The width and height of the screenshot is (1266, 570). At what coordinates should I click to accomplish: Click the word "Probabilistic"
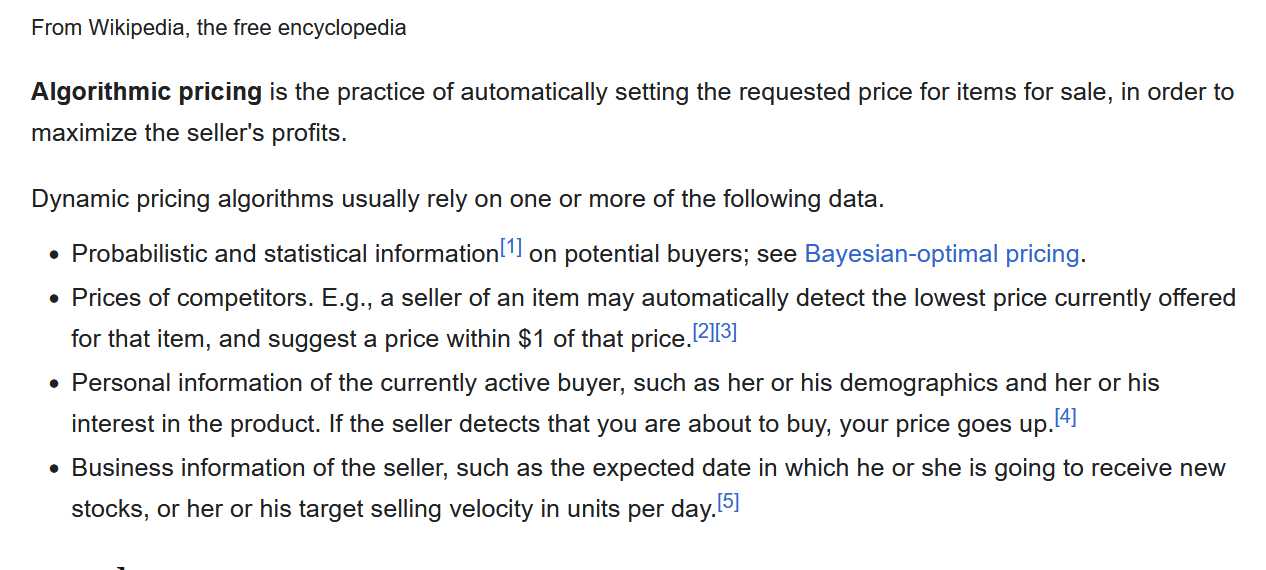(139, 254)
